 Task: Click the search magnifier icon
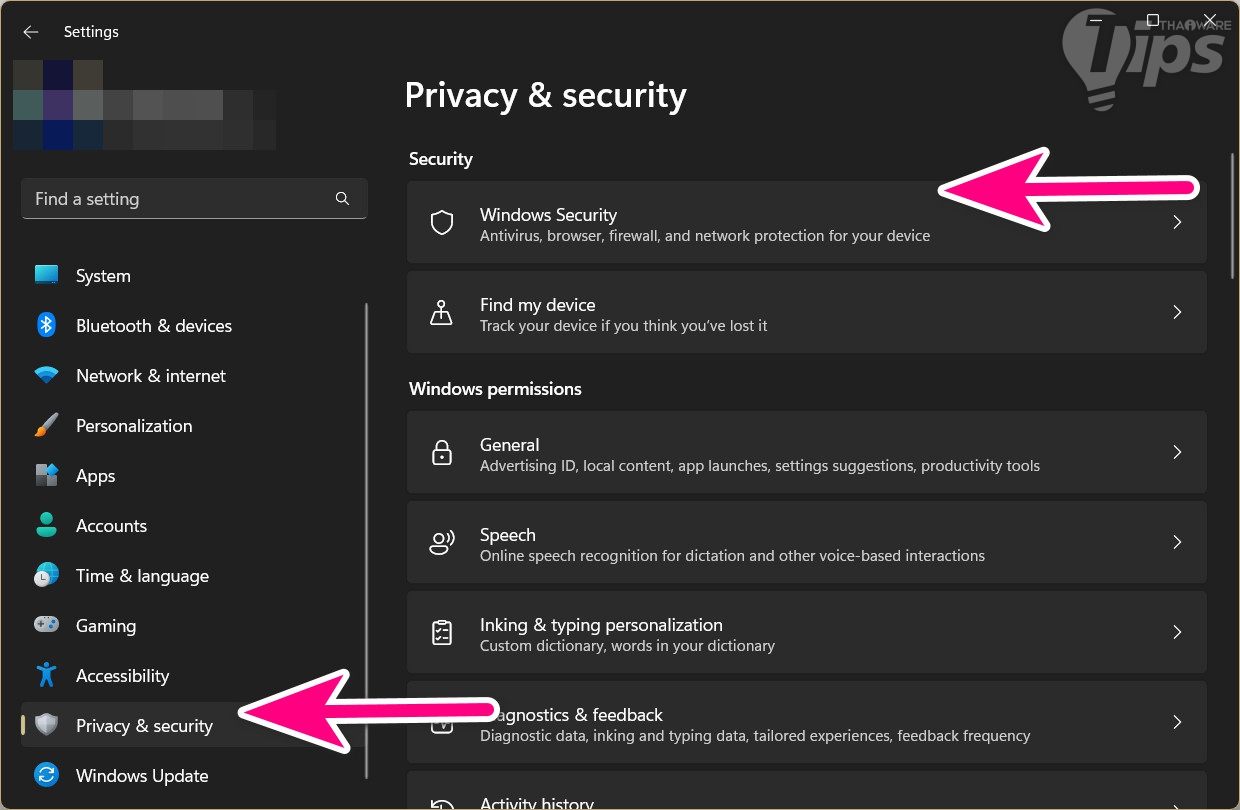click(342, 199)
